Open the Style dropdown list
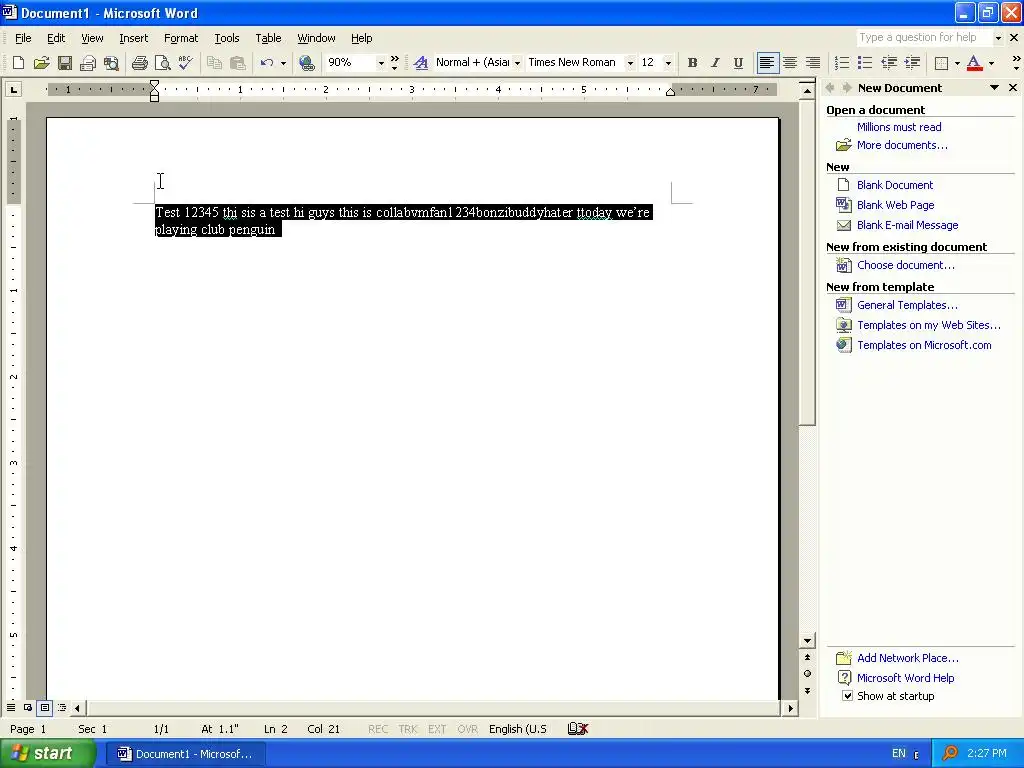This screenshot has height=768, width=1024. pos(517,63)
